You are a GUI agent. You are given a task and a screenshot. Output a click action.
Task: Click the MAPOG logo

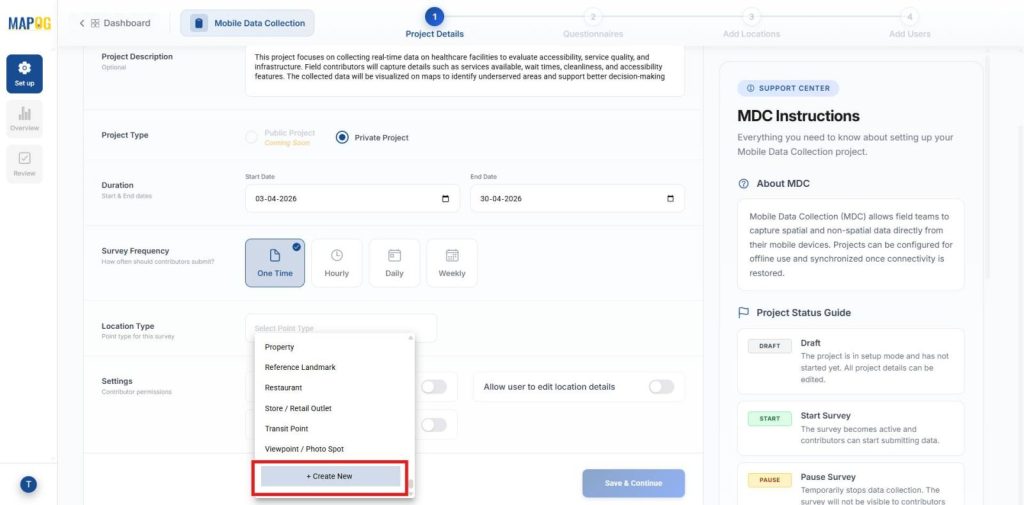click(x=29, y=23)
